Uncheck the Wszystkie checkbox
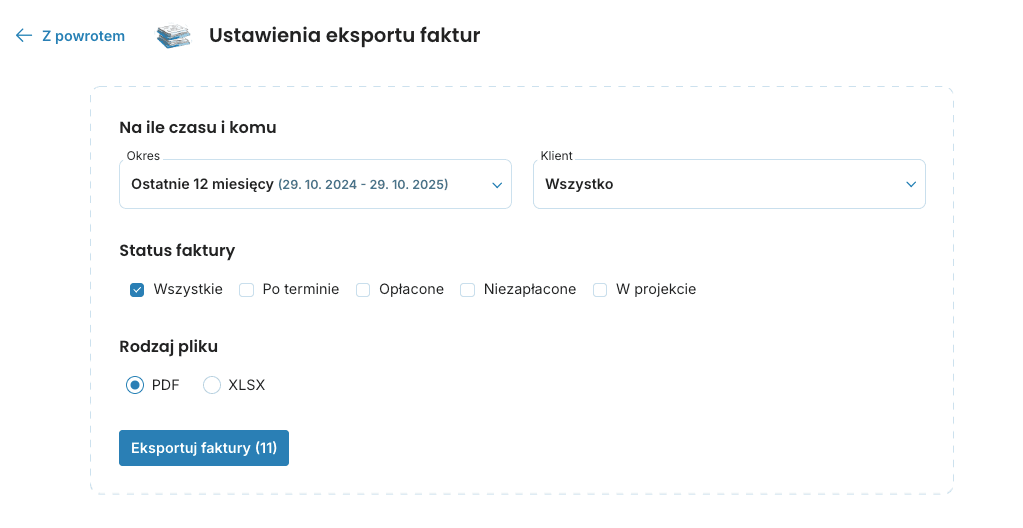Image resolution: width=1023 pixels, height=528 pixels. [137, 290]
